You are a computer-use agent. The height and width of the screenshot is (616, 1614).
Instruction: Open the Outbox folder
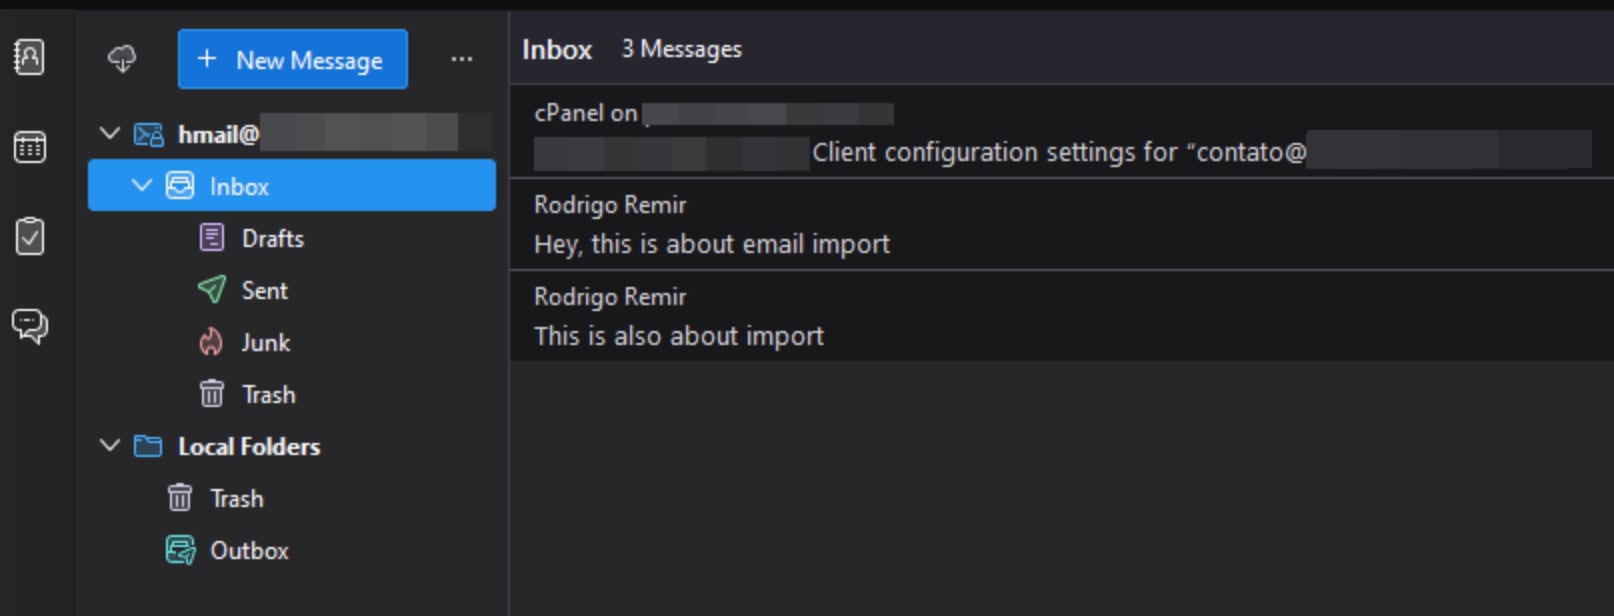tap(249, 551)
